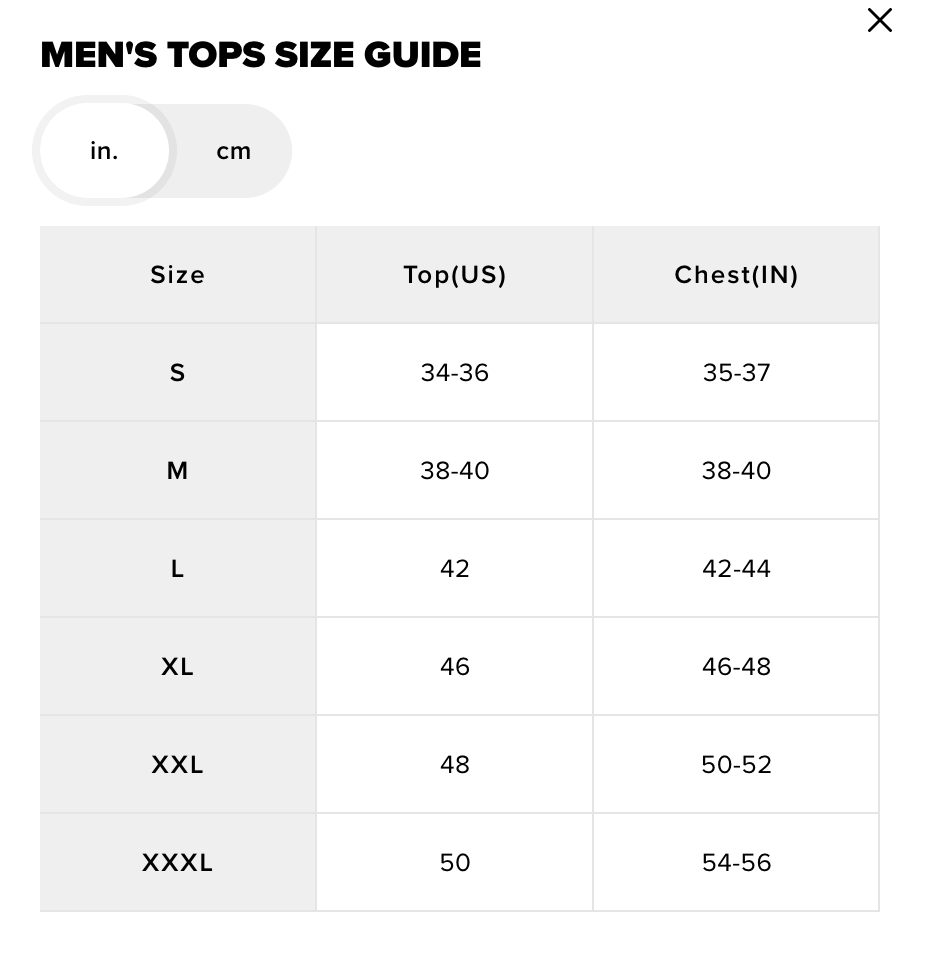Click the M size row label
Screen dimensions: 930x954
click(x=178, y=471)
